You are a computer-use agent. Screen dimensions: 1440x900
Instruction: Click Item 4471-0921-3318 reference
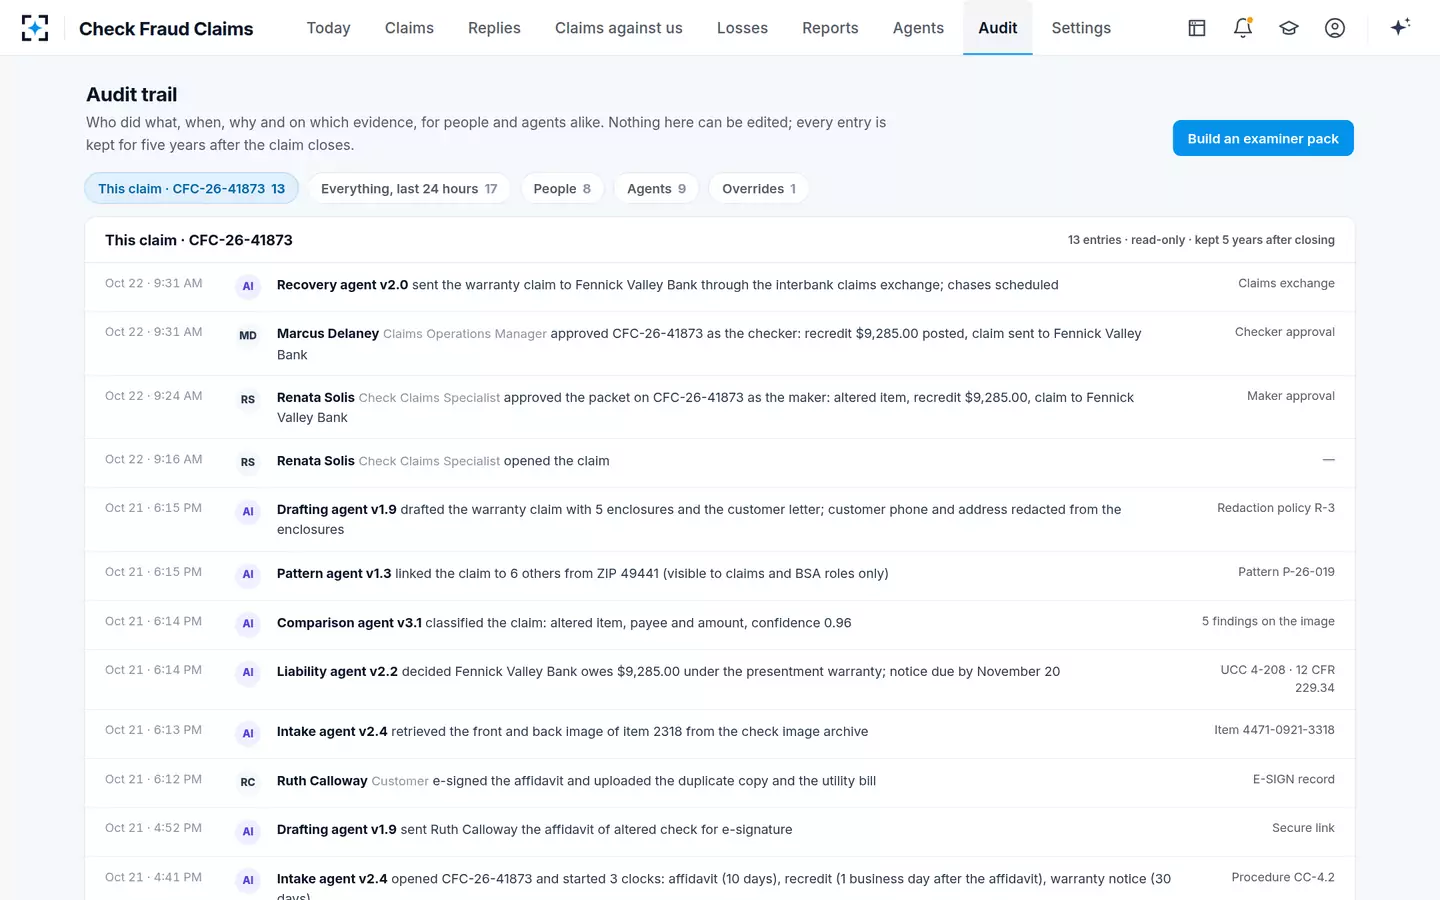[x=1274, y=730]
